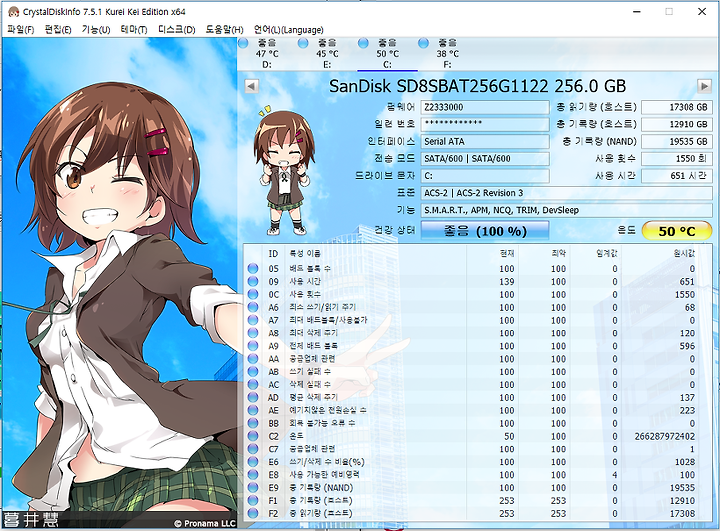The width and height of the screenshot is (720, 531).
Task: Click the 현재 column header
Action: click(507, 254)
